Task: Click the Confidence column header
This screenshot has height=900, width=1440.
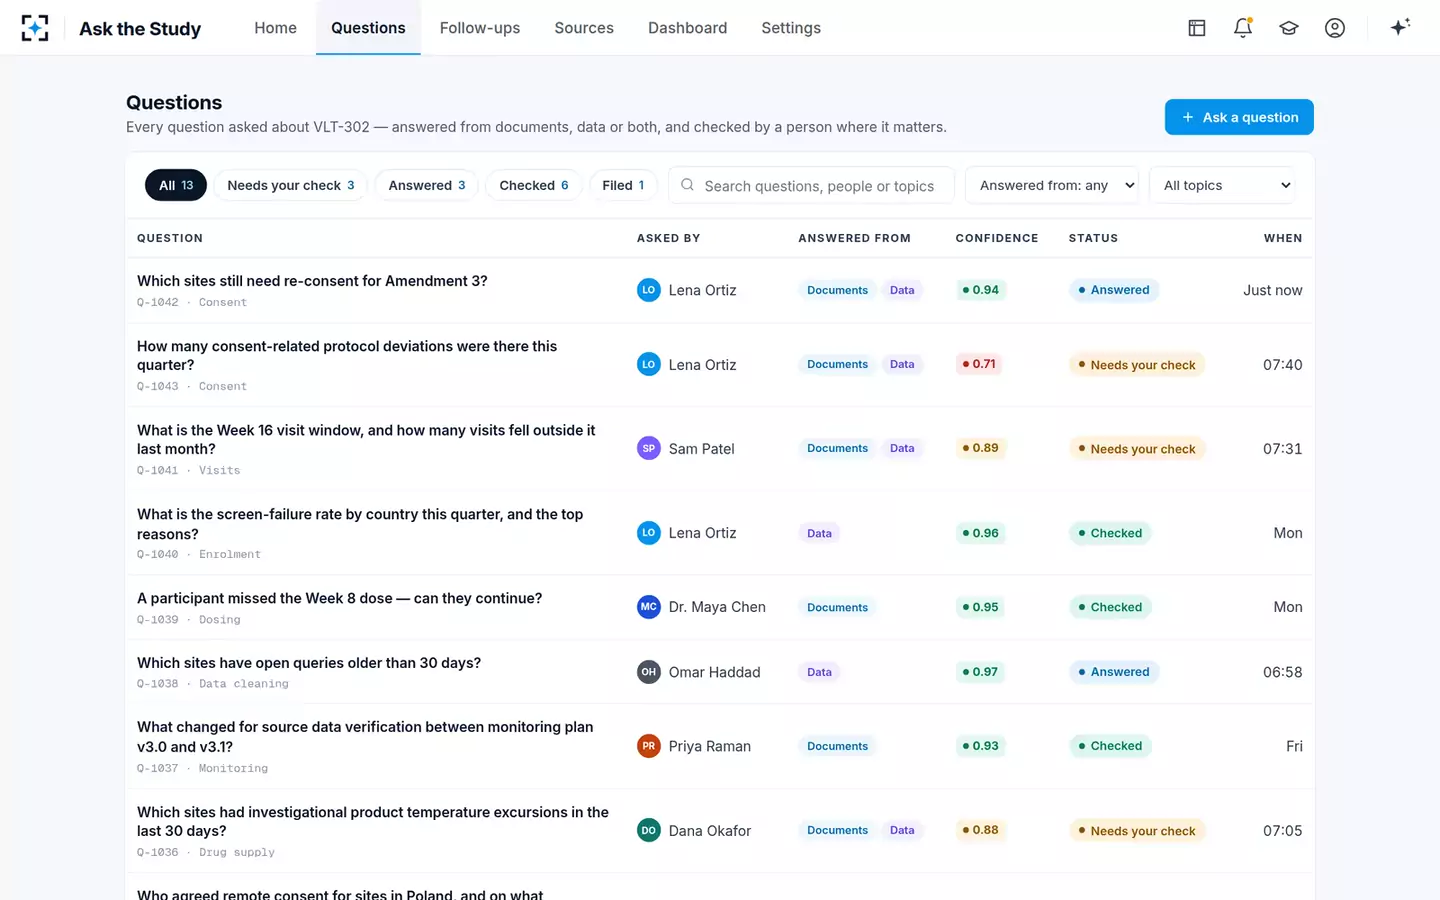Action: tap(997, 238)
